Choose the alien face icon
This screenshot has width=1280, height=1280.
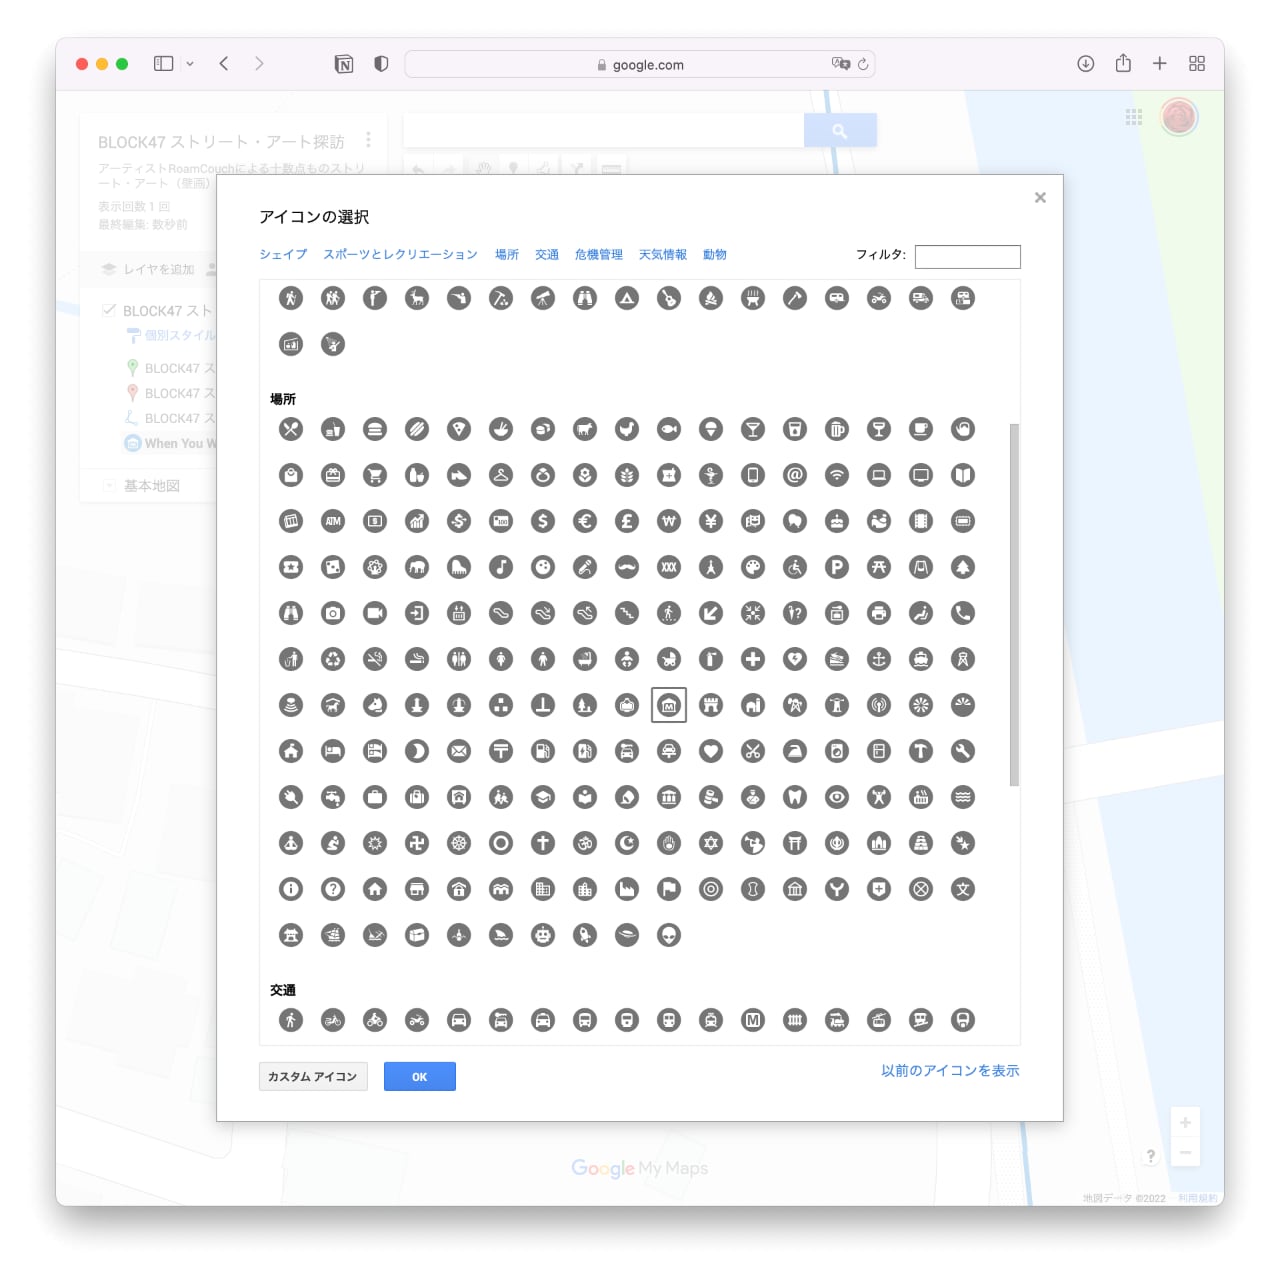click(x=669, y=935)
